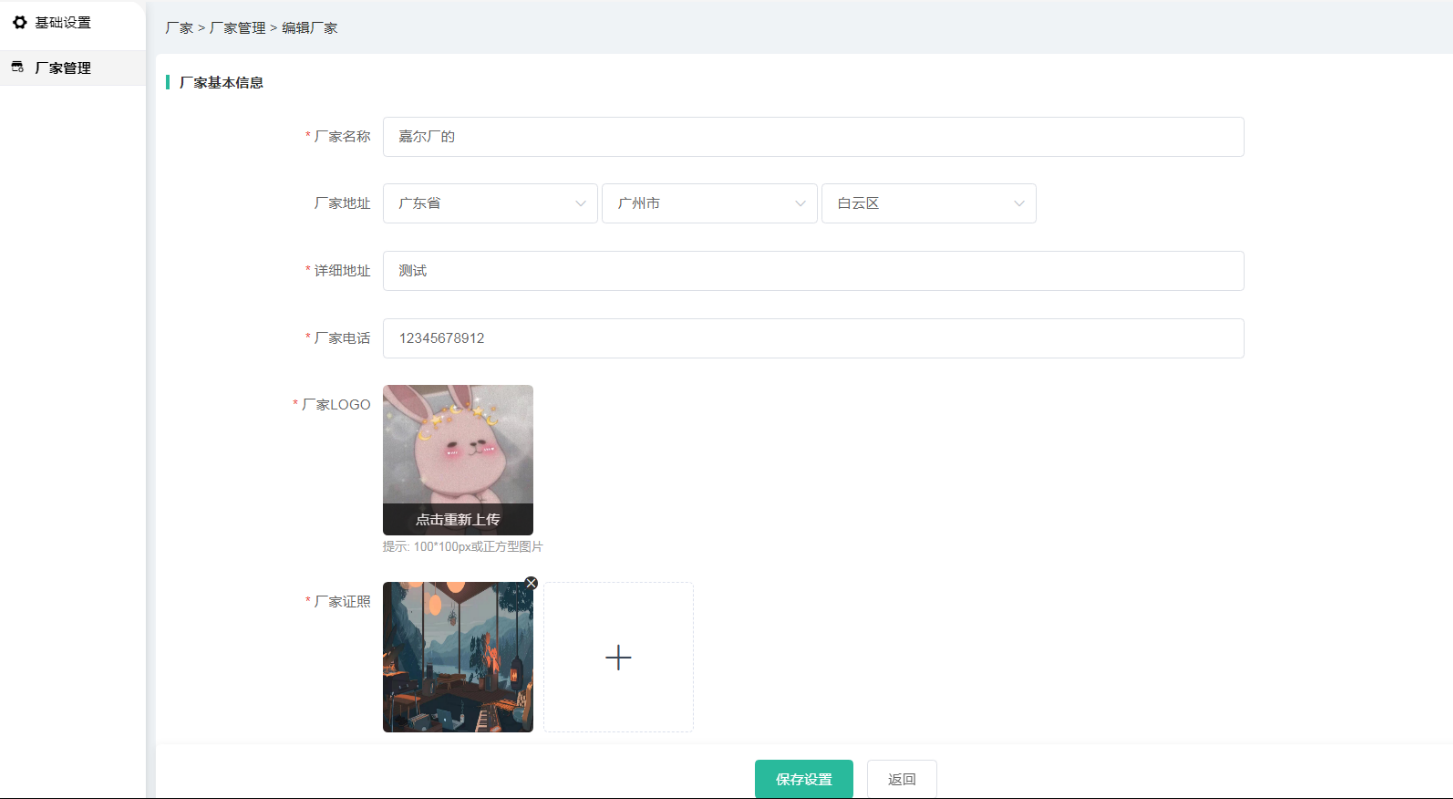This screenshot has height=799, width=1453.
Task: Click 编辑厂家 breadcrumb text
Action: tap(310, 28)
